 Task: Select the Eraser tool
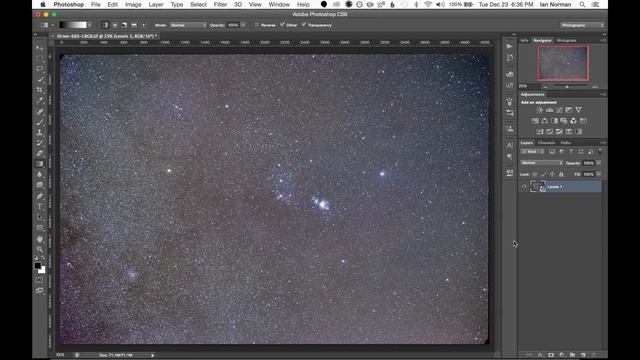click(x=40, y=153)
